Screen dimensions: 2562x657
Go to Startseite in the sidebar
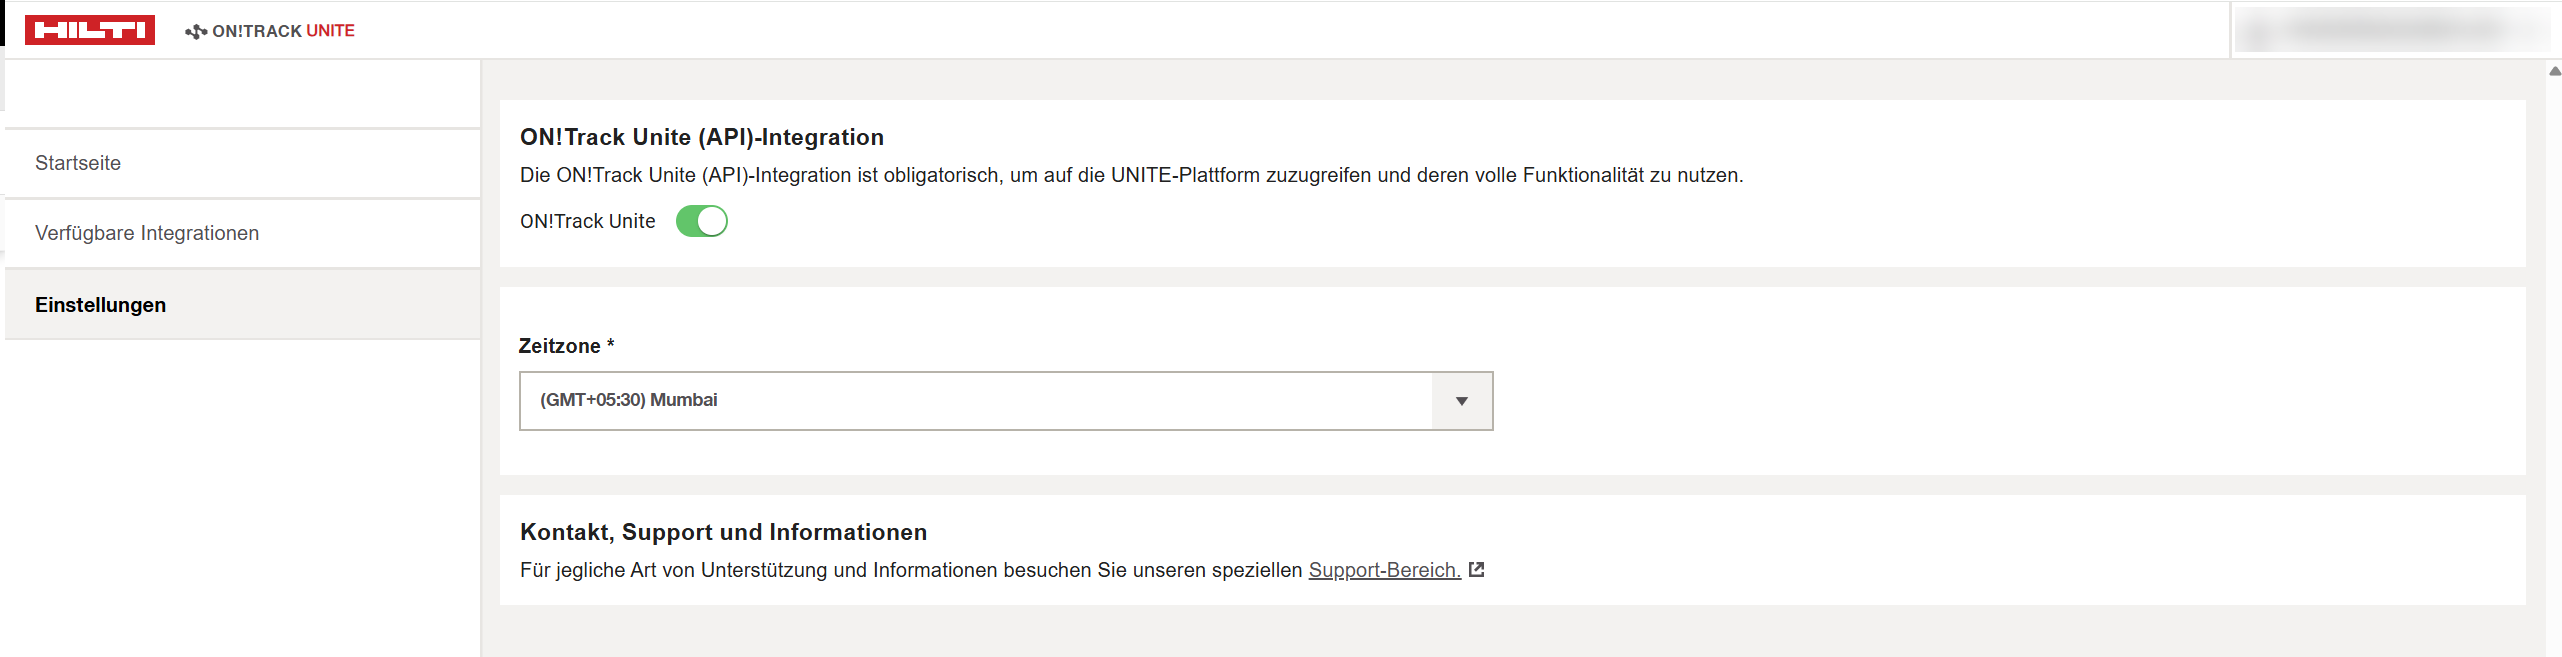click(78, 163)
